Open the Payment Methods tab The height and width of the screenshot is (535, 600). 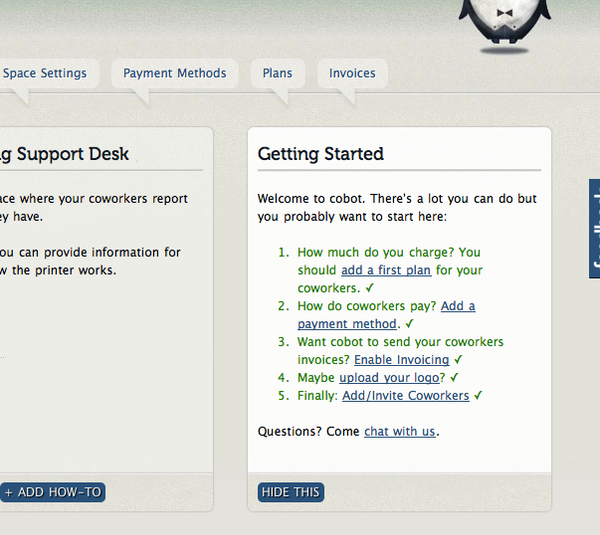tap(174, 73)
